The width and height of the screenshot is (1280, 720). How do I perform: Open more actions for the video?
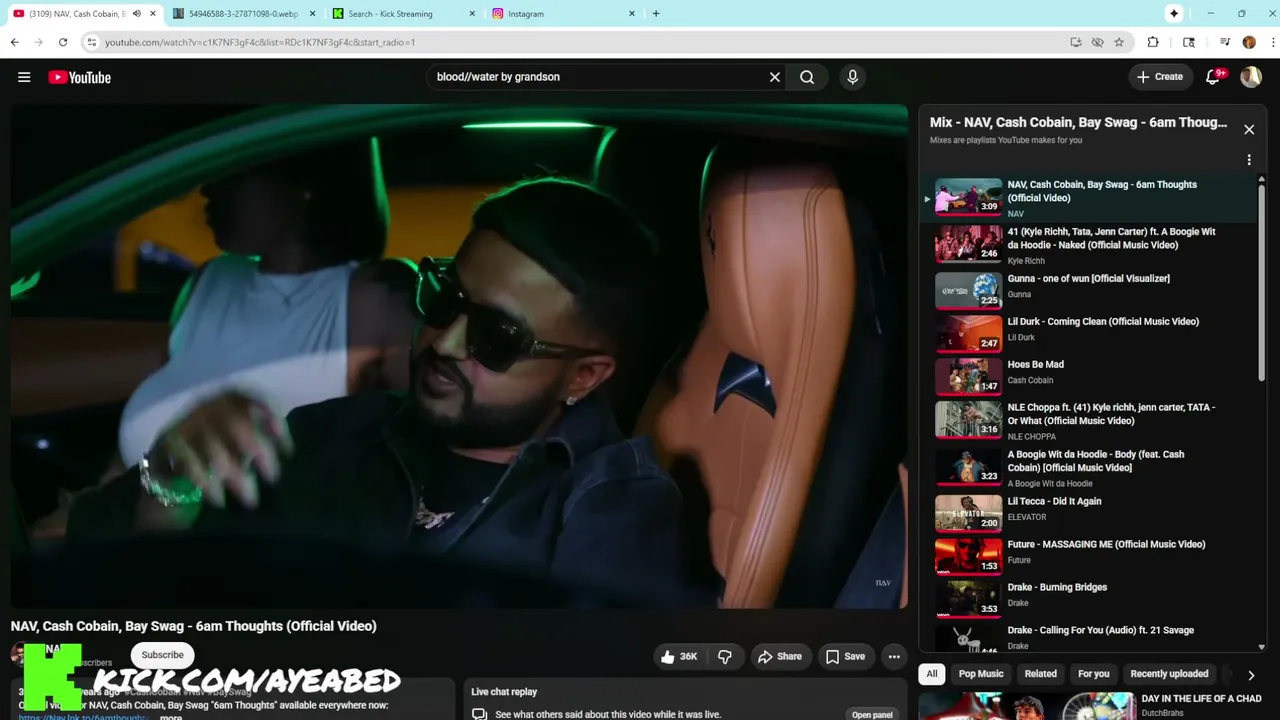click(x=894, y=657)
